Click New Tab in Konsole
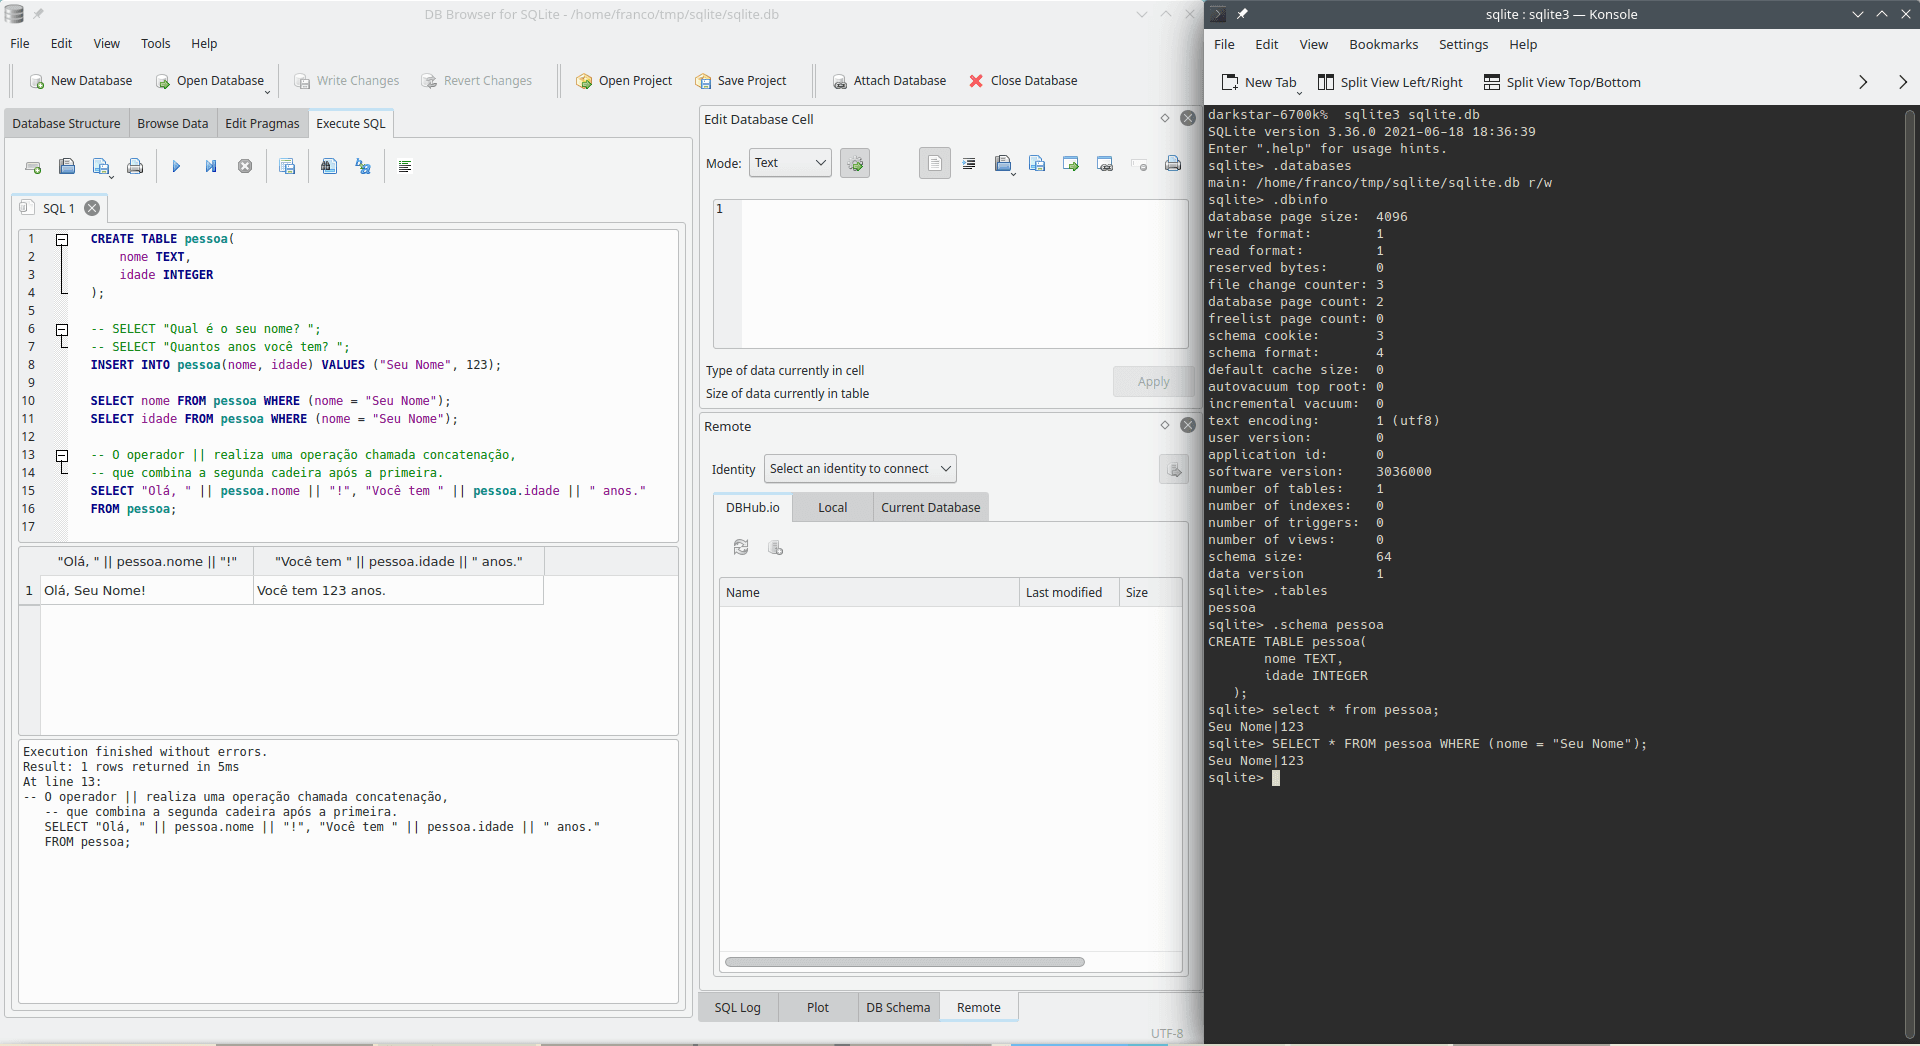This screenshot has height=1046, width=1920. click(x=1259, y=82)
